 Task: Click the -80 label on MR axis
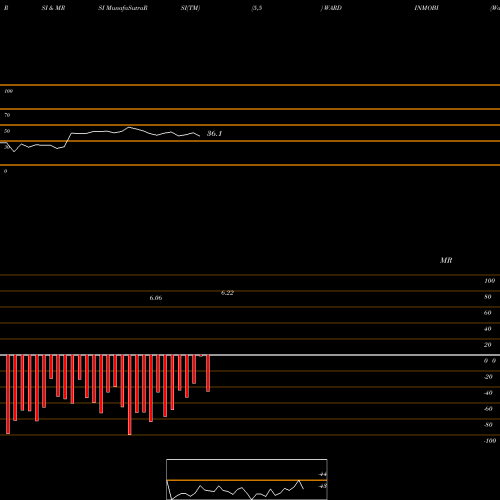click(488, 425)
